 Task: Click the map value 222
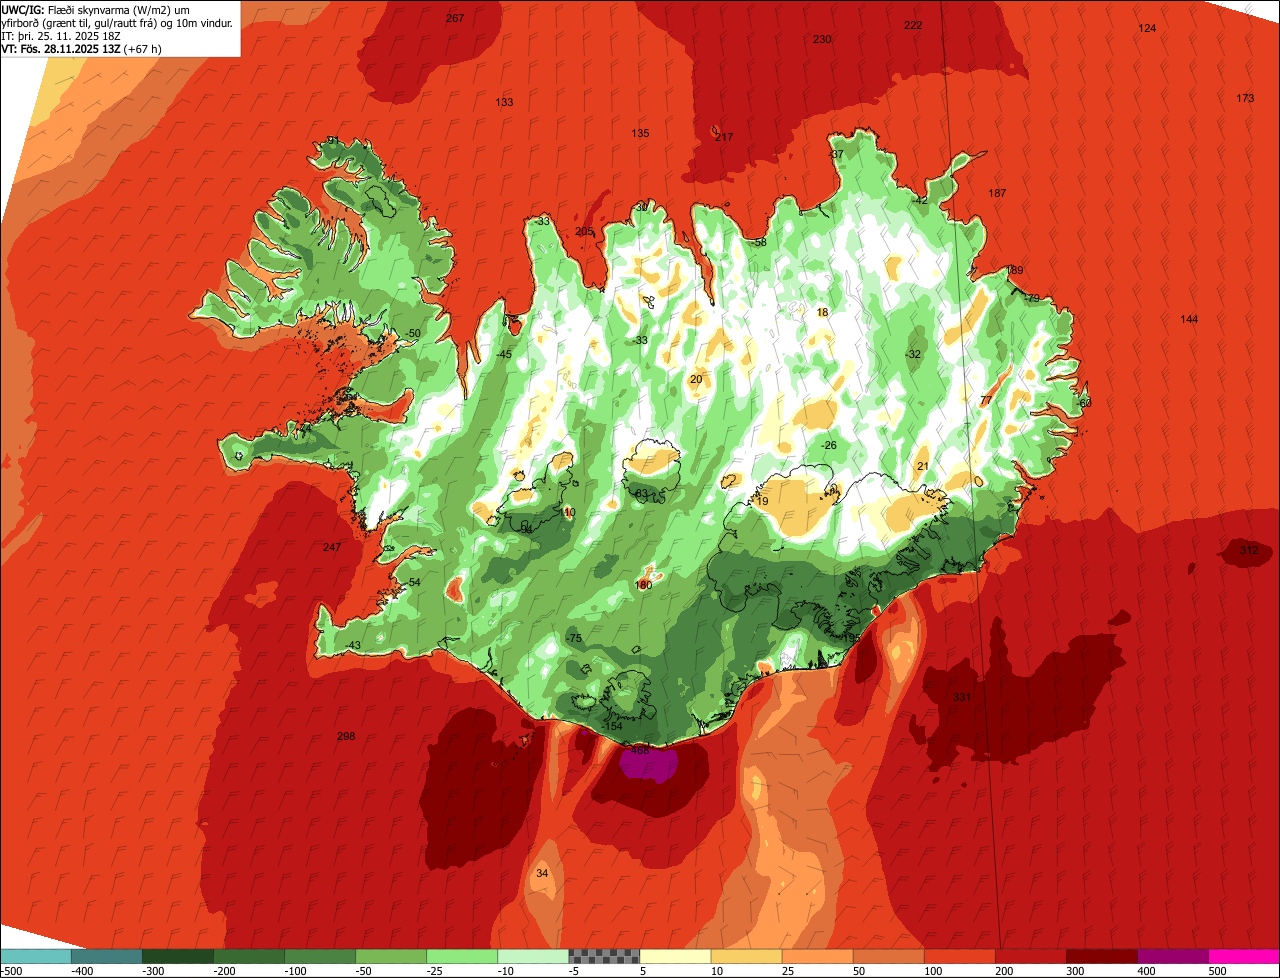click(913, 25)
